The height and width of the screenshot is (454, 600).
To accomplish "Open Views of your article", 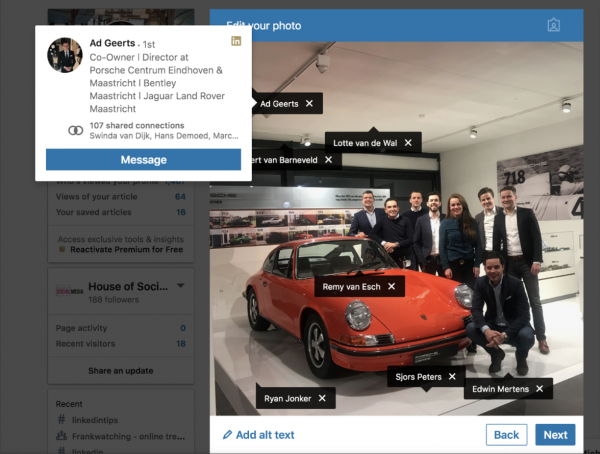I will click(x=121, y=197).
